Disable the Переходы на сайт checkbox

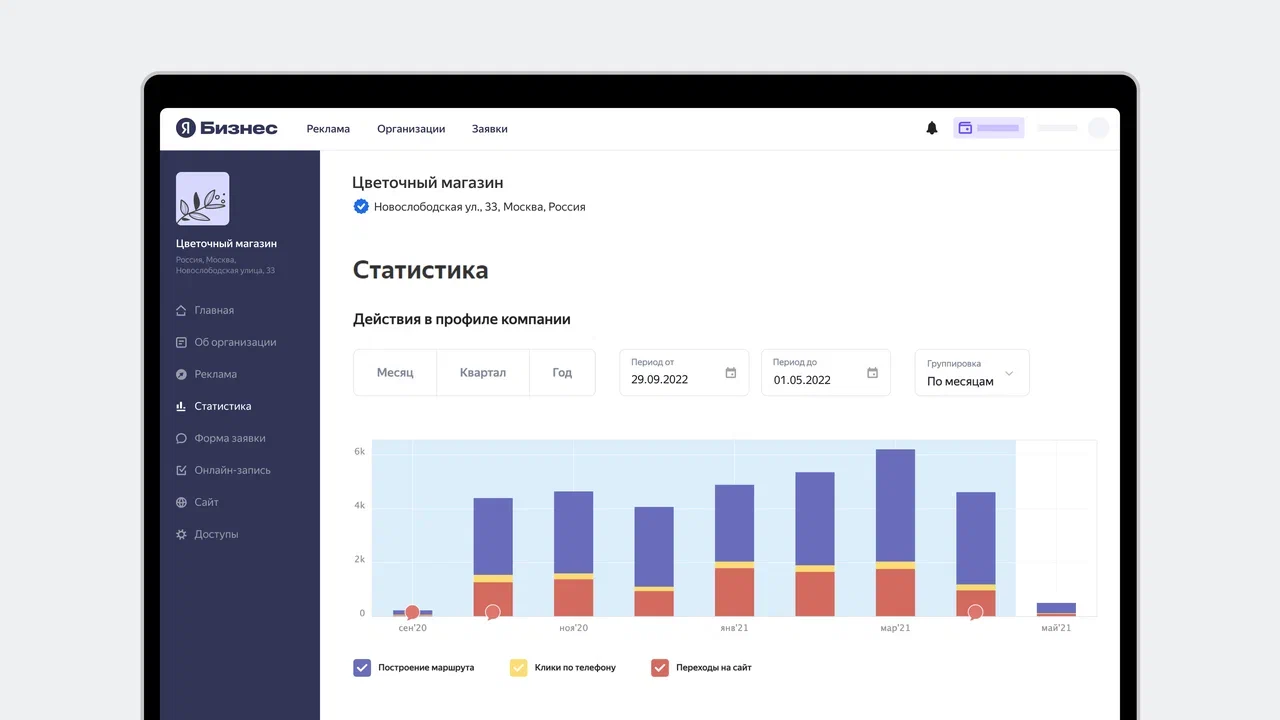click(x=659, y=667)
